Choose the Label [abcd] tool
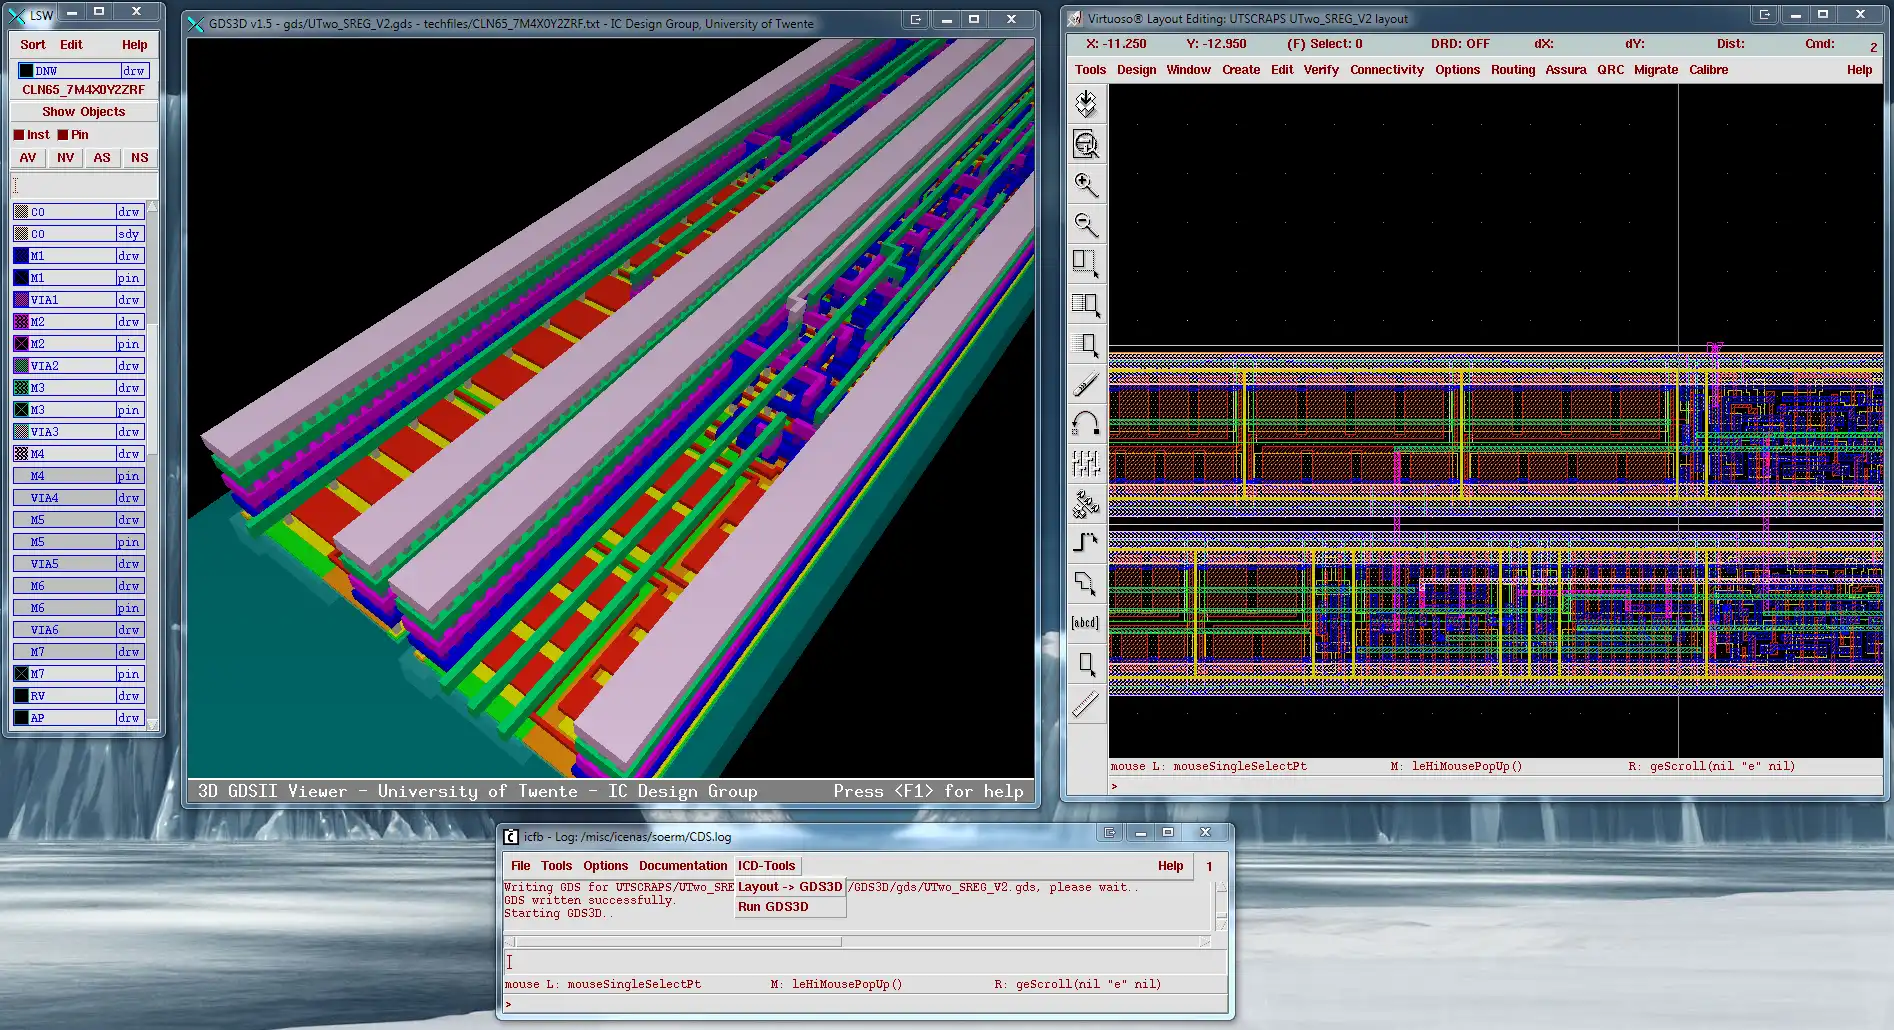Image resolution: width=1894 pixels, height=1030 pixels. [1085, 623]
